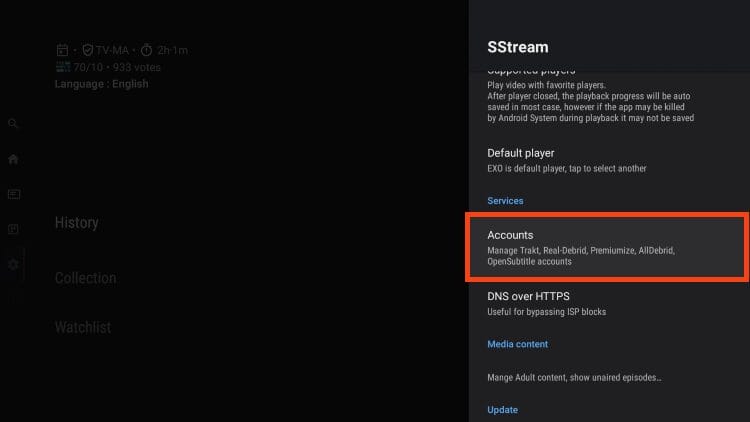Open Manage Adult content setting
The height and width of the screenshot is (422, 750).
point(607,378)
